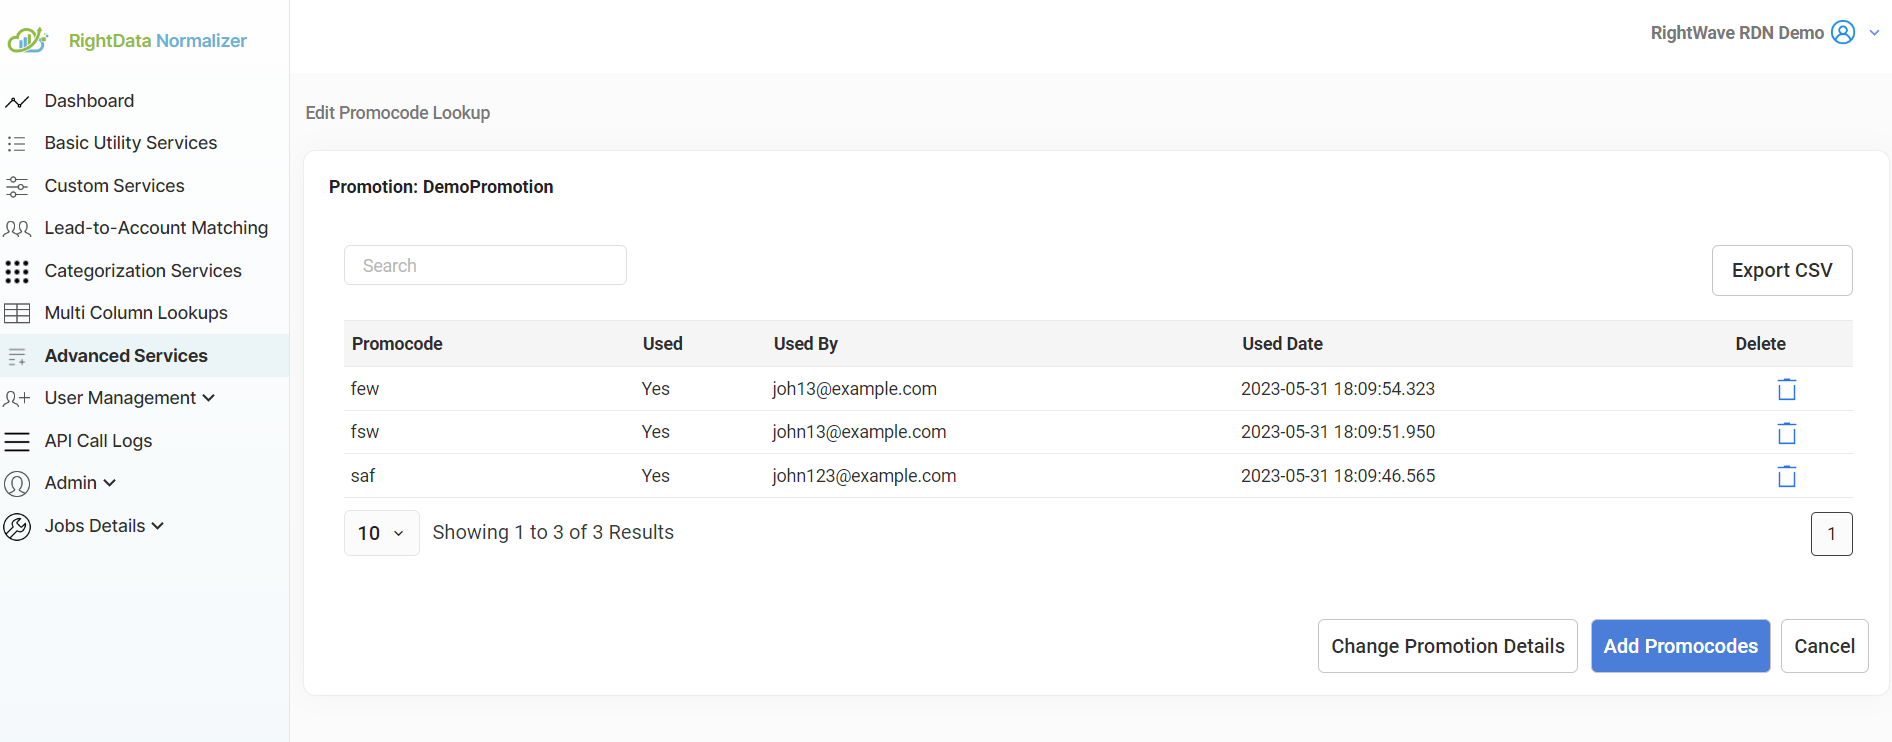The width and height of the screenshot is (1892, 742).
Task: Open Lead-to-Account Matching page
Action: [x=156, y=228]
